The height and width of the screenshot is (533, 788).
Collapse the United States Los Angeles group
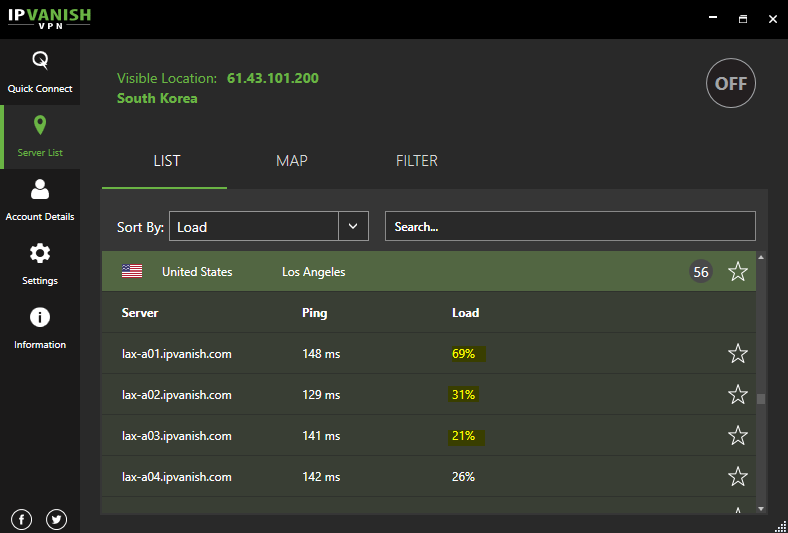click(x=429, y=271)
